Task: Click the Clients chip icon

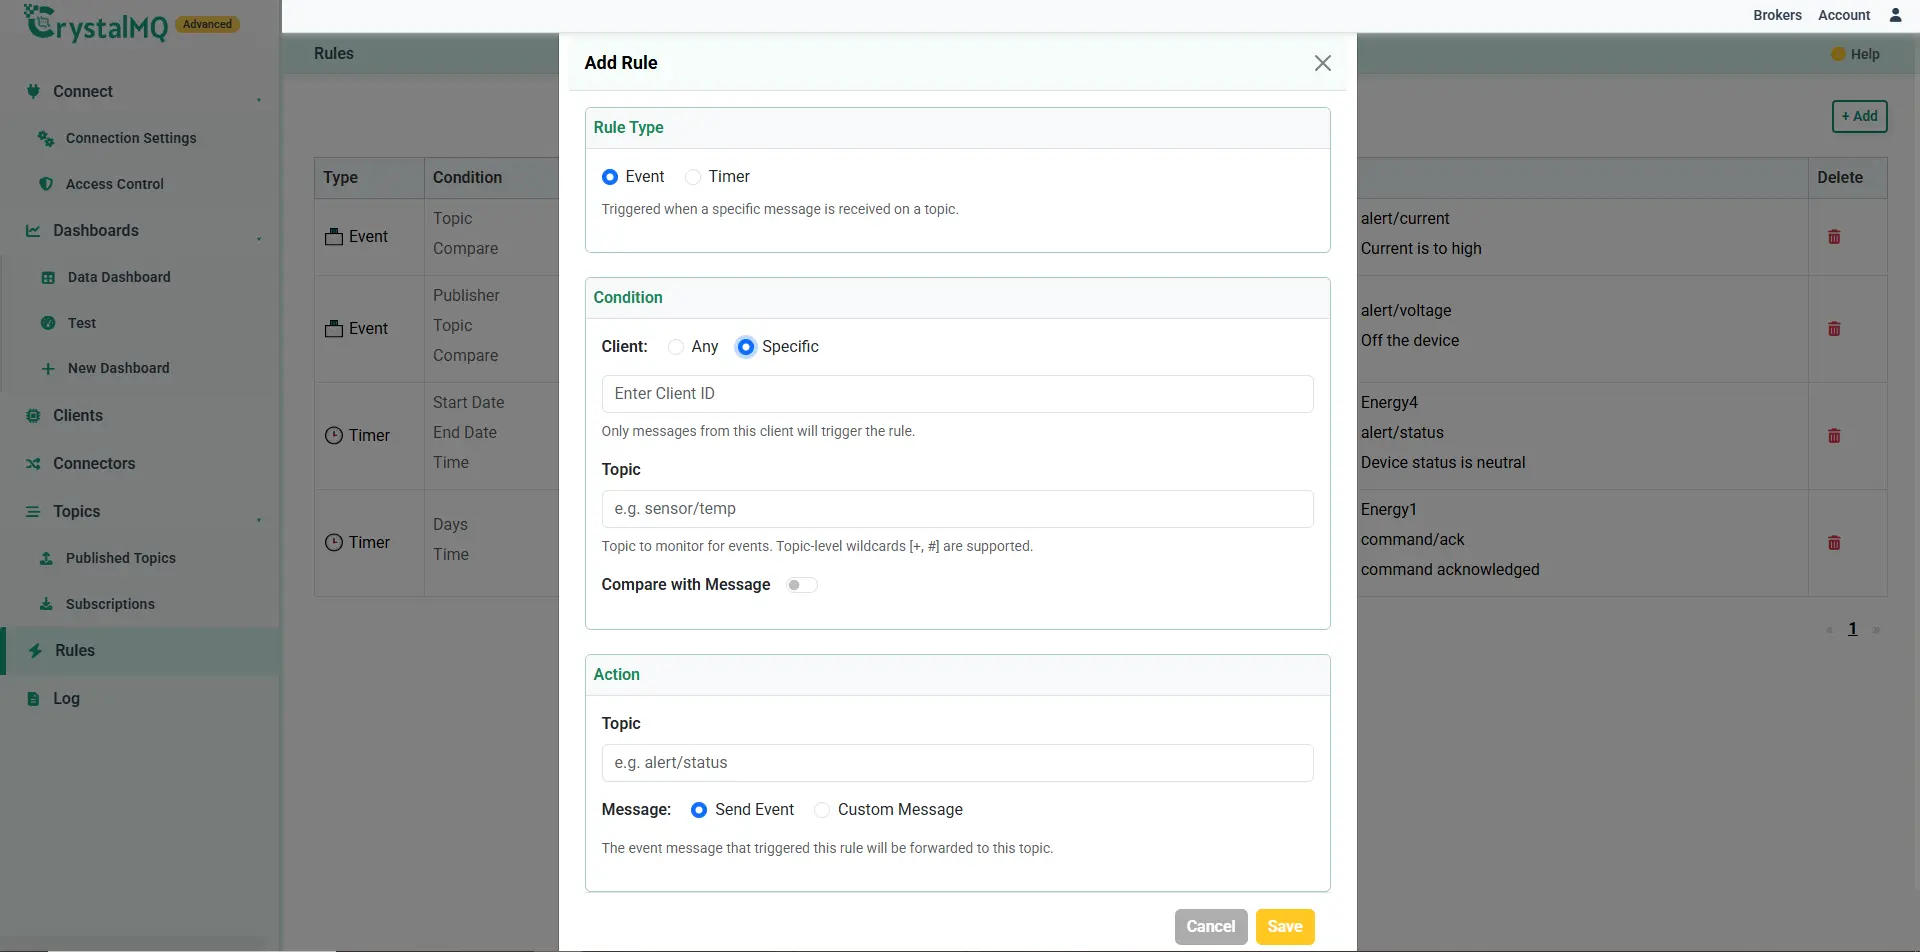Action: [33, 415]
